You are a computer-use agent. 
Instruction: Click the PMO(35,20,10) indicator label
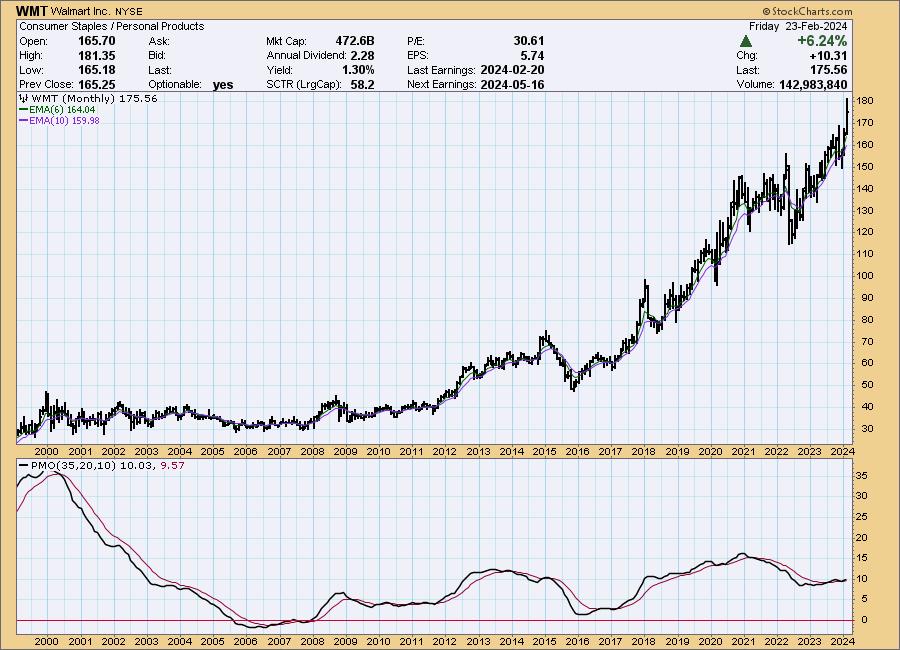tap(73, 465)
